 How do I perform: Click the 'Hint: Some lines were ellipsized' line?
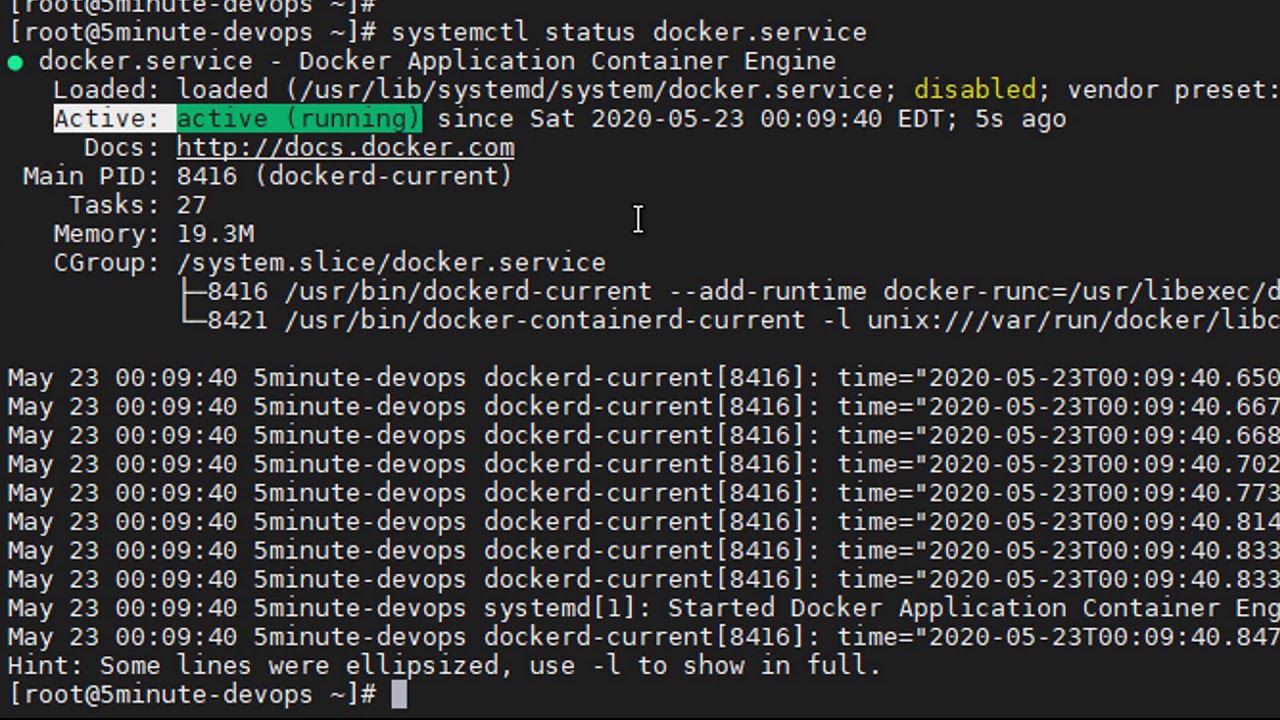click(x=444, y=666)
